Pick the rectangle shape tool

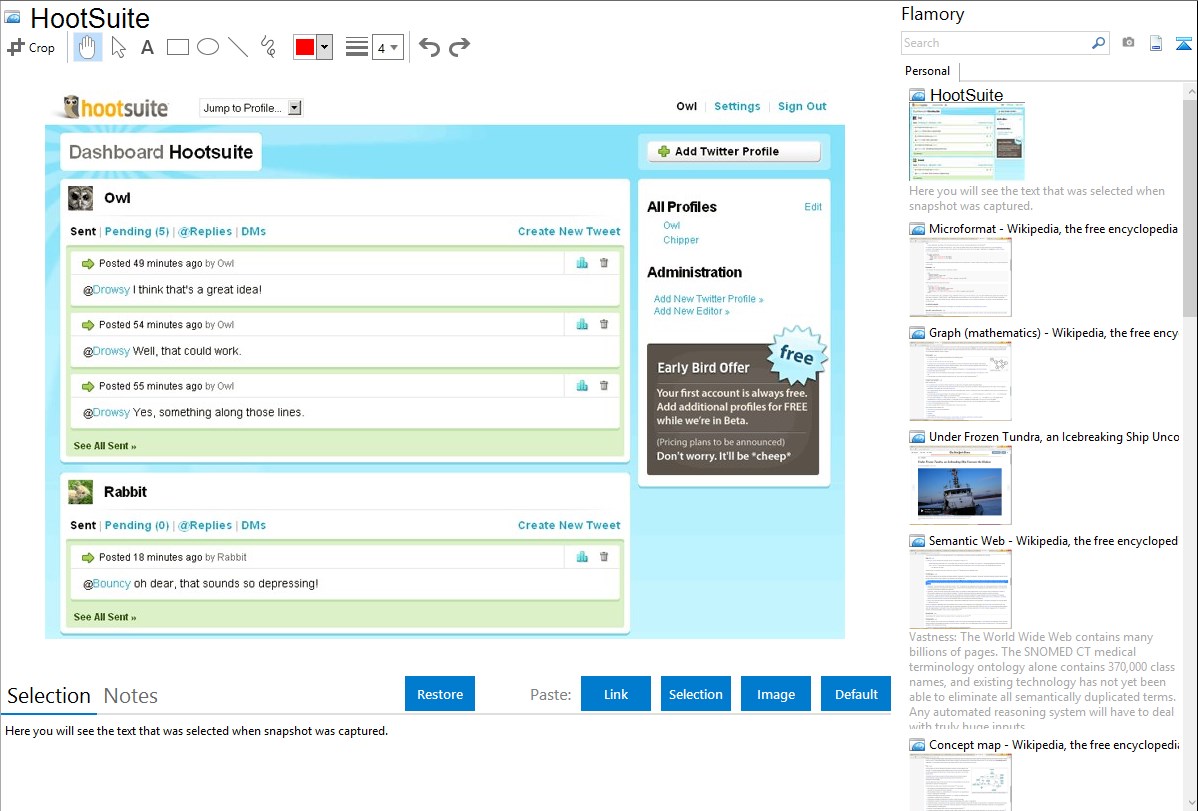177,47
